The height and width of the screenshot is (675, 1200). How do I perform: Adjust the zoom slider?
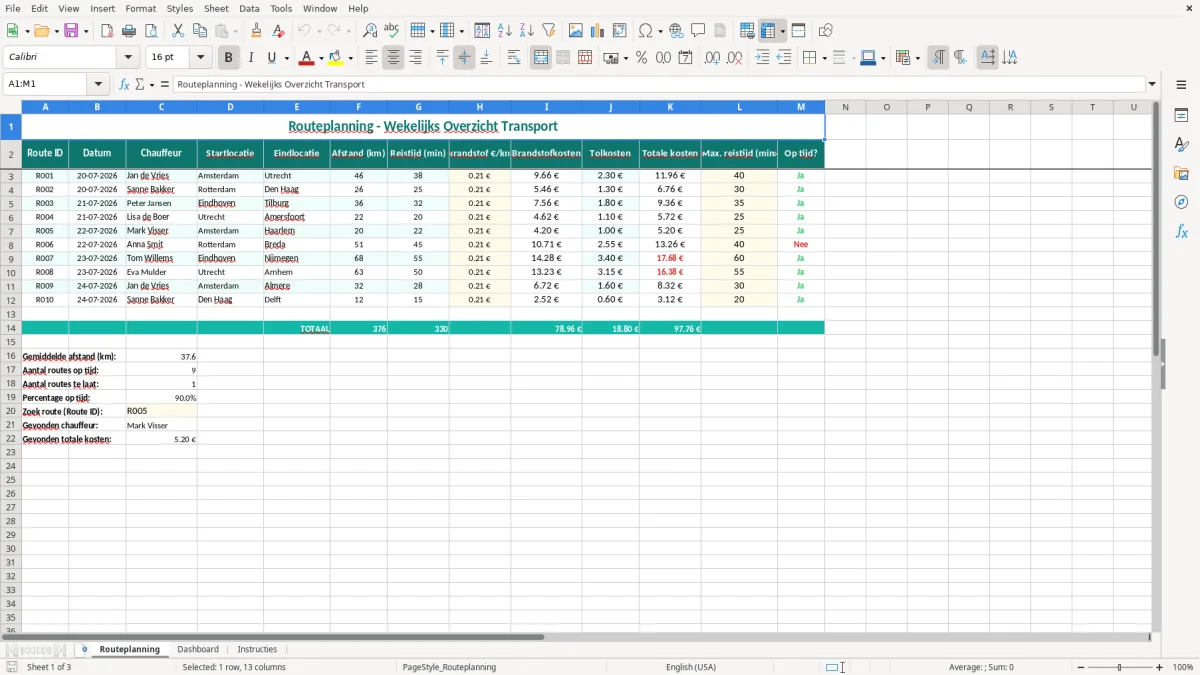pyautogui.click(x=1119, y=667)
